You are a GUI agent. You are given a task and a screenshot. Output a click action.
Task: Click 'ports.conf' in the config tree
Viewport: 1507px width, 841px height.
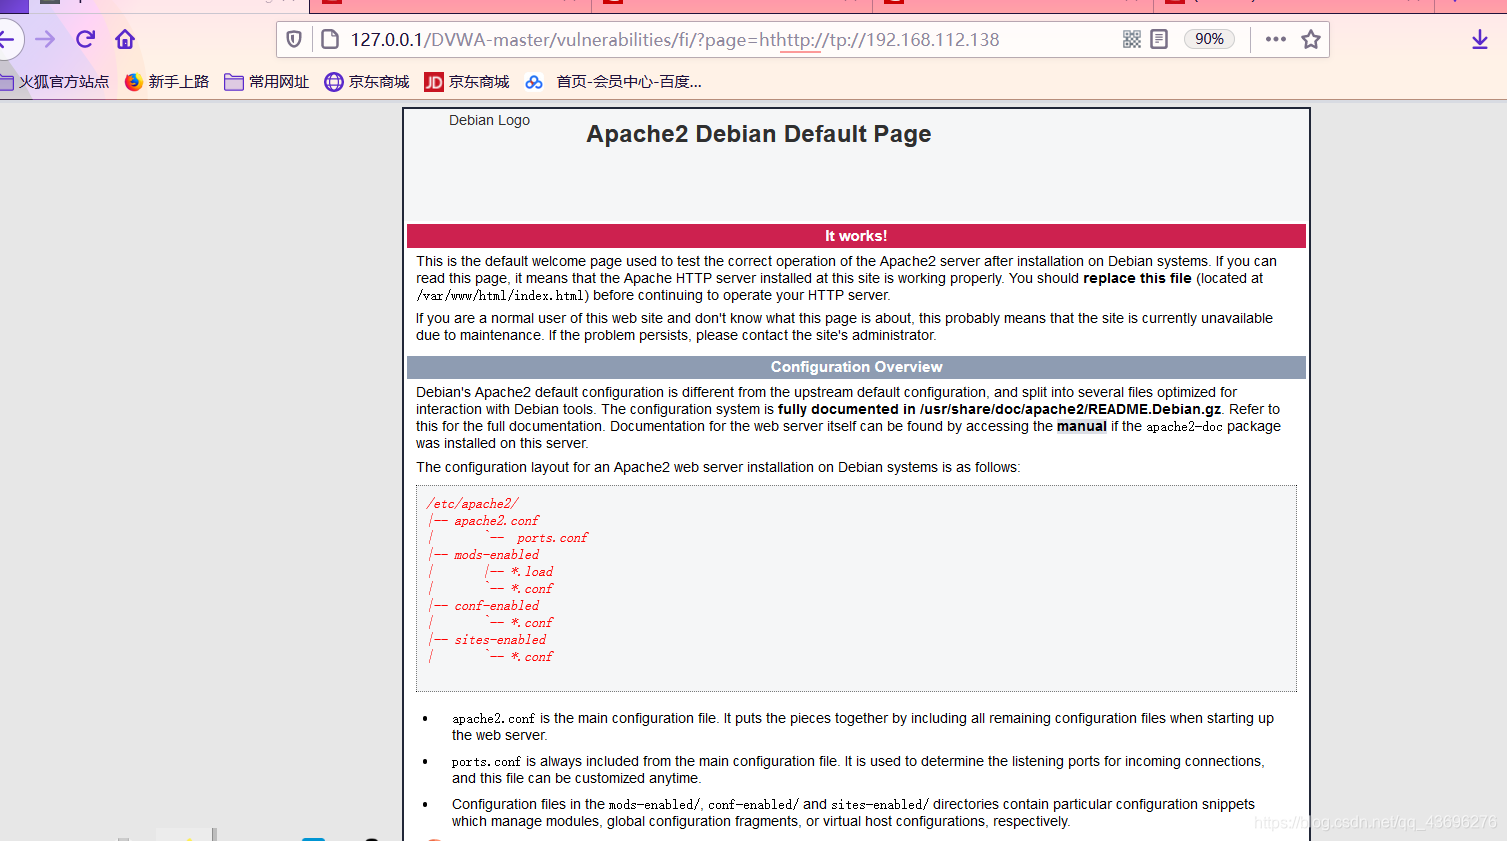click(552, 538)
